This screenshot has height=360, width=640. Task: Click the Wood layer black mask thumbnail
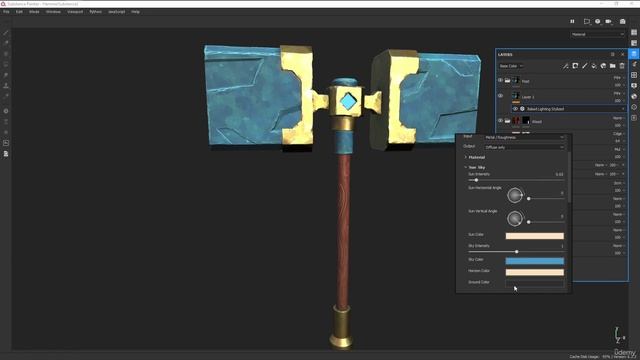pyautogui.click(x=526, y=120)
